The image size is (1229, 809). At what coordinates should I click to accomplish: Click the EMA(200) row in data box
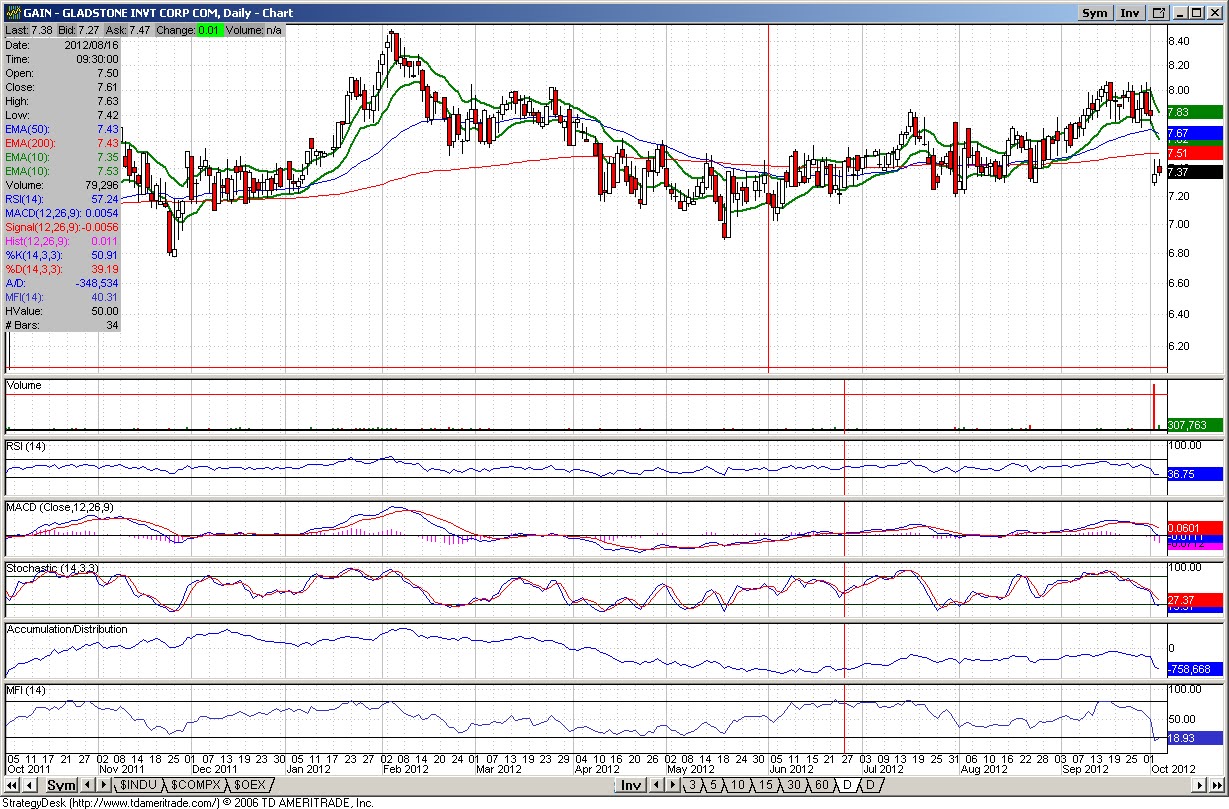62,143
